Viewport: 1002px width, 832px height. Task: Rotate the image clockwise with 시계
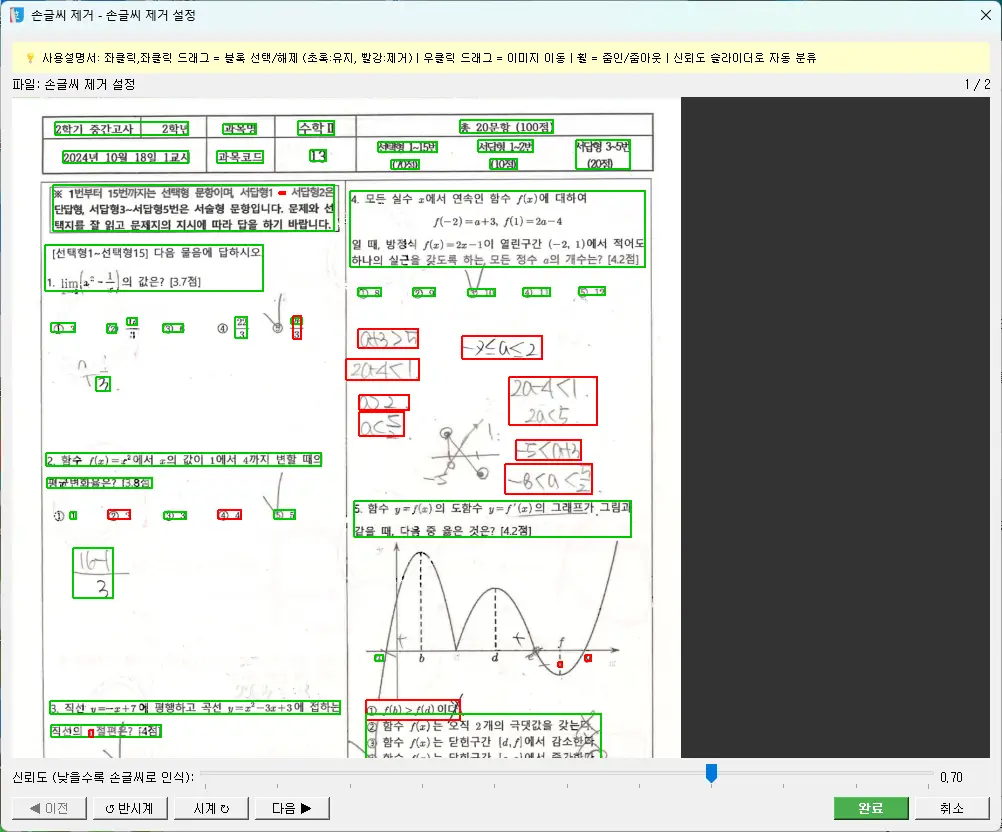click(210, 808)
